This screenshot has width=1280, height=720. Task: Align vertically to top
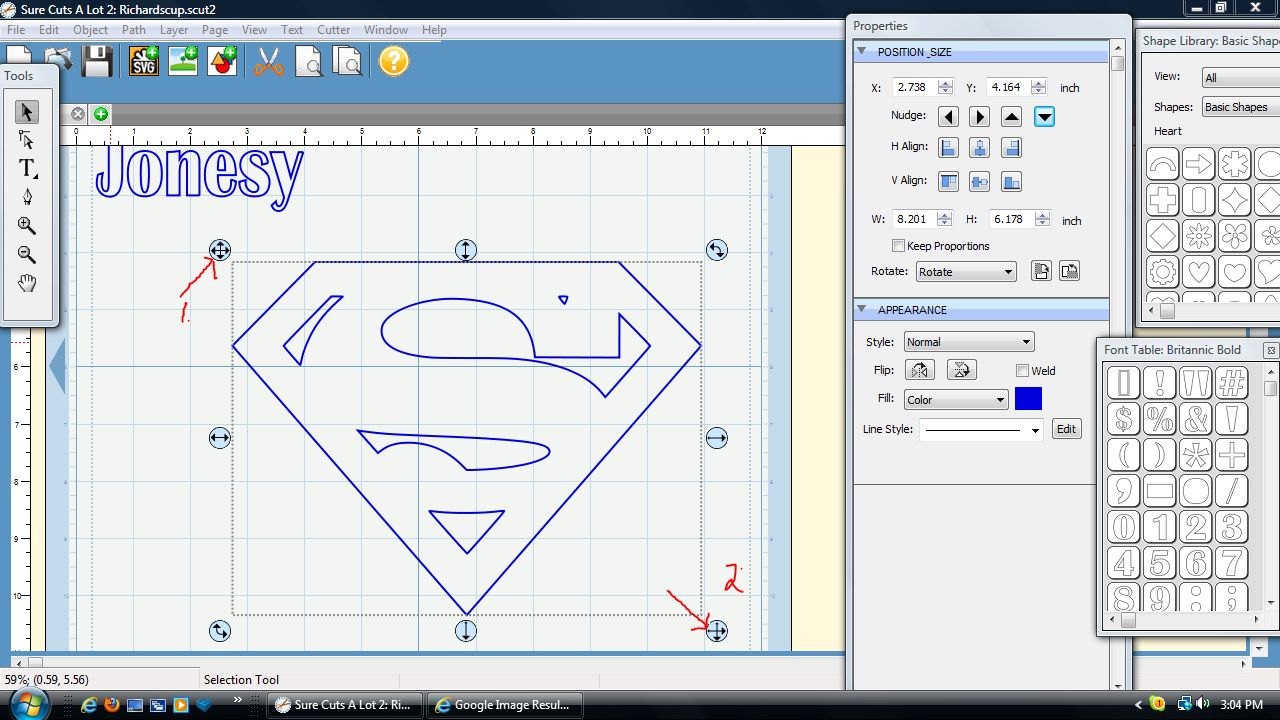pos(949,182)
